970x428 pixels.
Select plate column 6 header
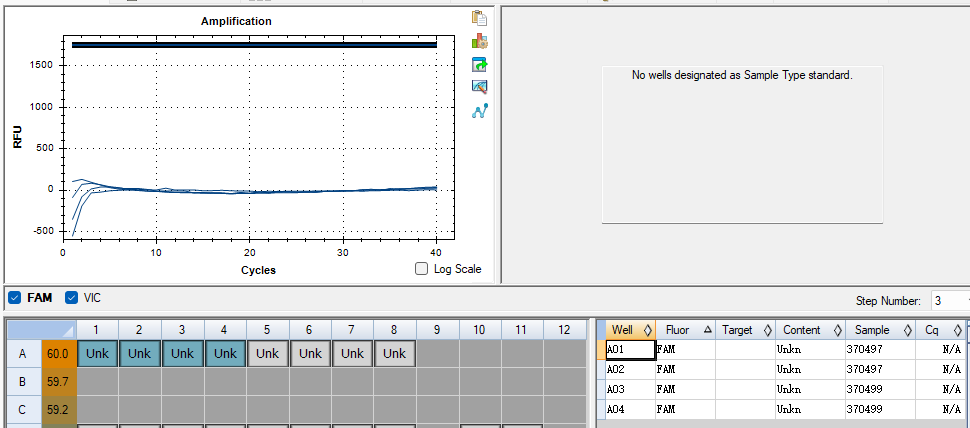click(310, 330)
